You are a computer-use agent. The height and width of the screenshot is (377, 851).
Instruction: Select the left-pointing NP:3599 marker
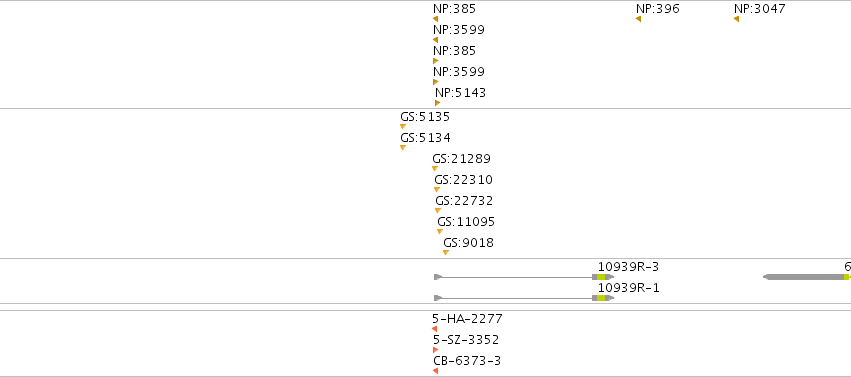(435, 40)
